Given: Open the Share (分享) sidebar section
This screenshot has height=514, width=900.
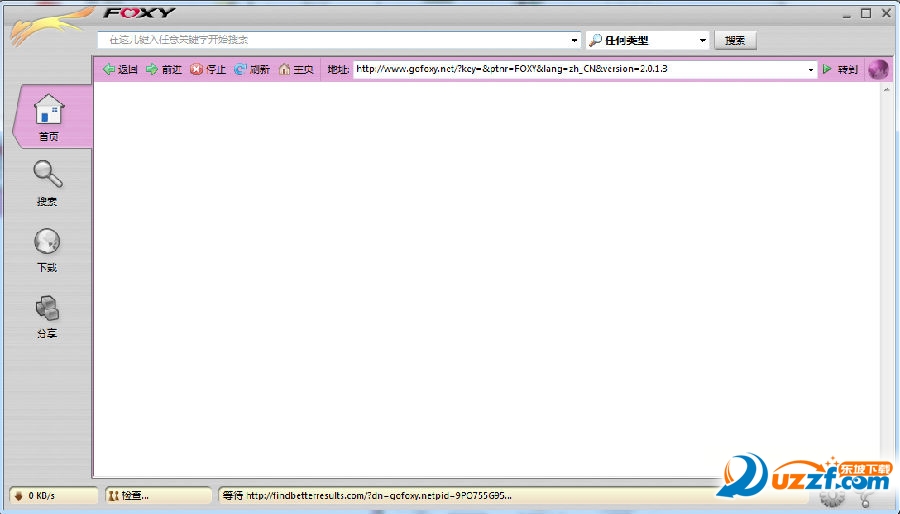Looking at the screenshot, I should pos(47,316).
